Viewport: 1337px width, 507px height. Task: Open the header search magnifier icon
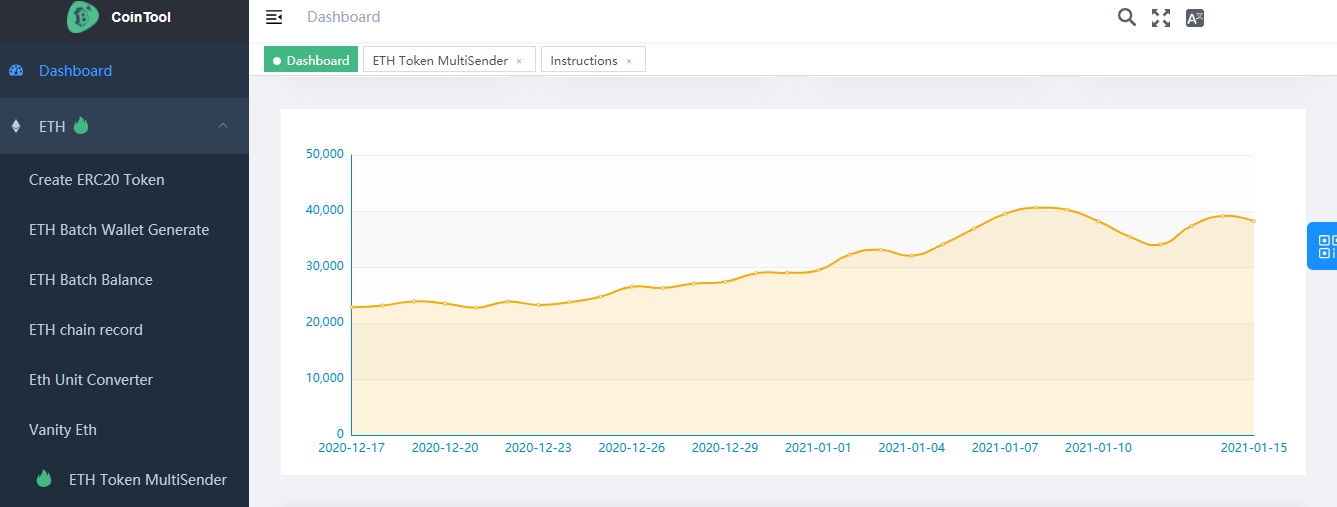pos(1127,17)
